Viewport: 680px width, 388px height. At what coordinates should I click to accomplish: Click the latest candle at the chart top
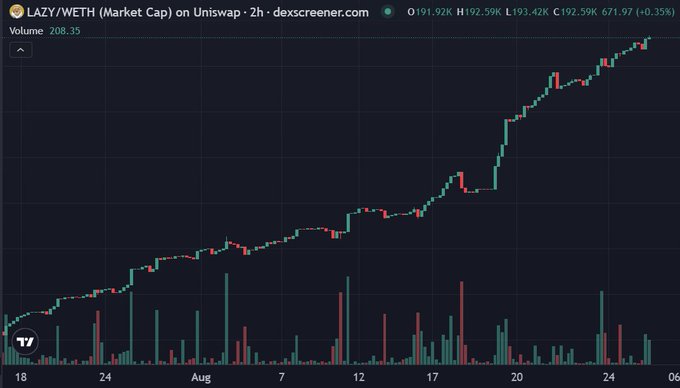click(648, 39)
